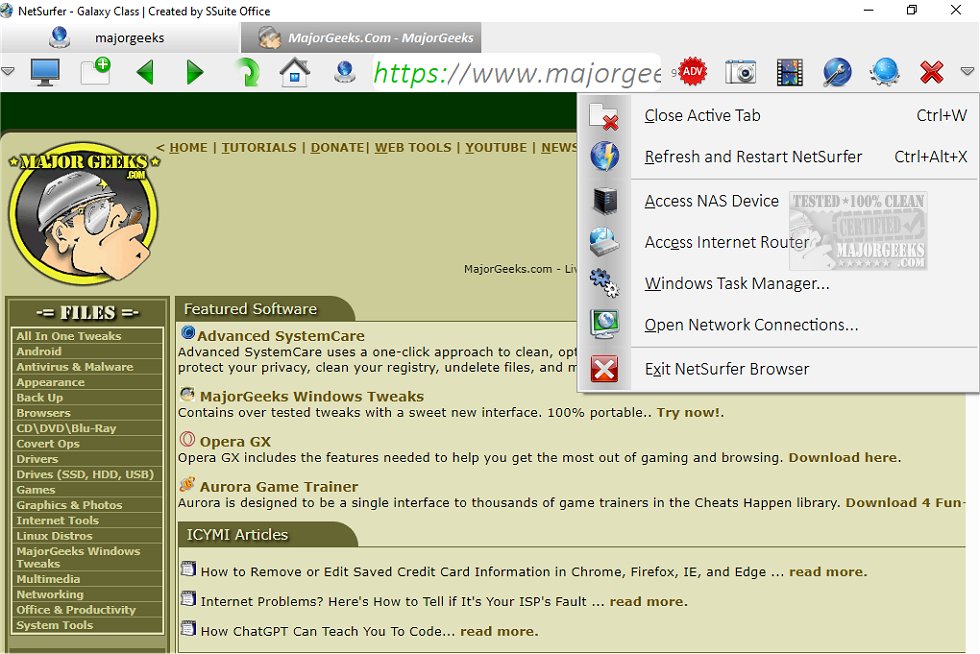Open Drives (SSD, HDD, USB) category
980x654 pixels.
pos(87,474)
